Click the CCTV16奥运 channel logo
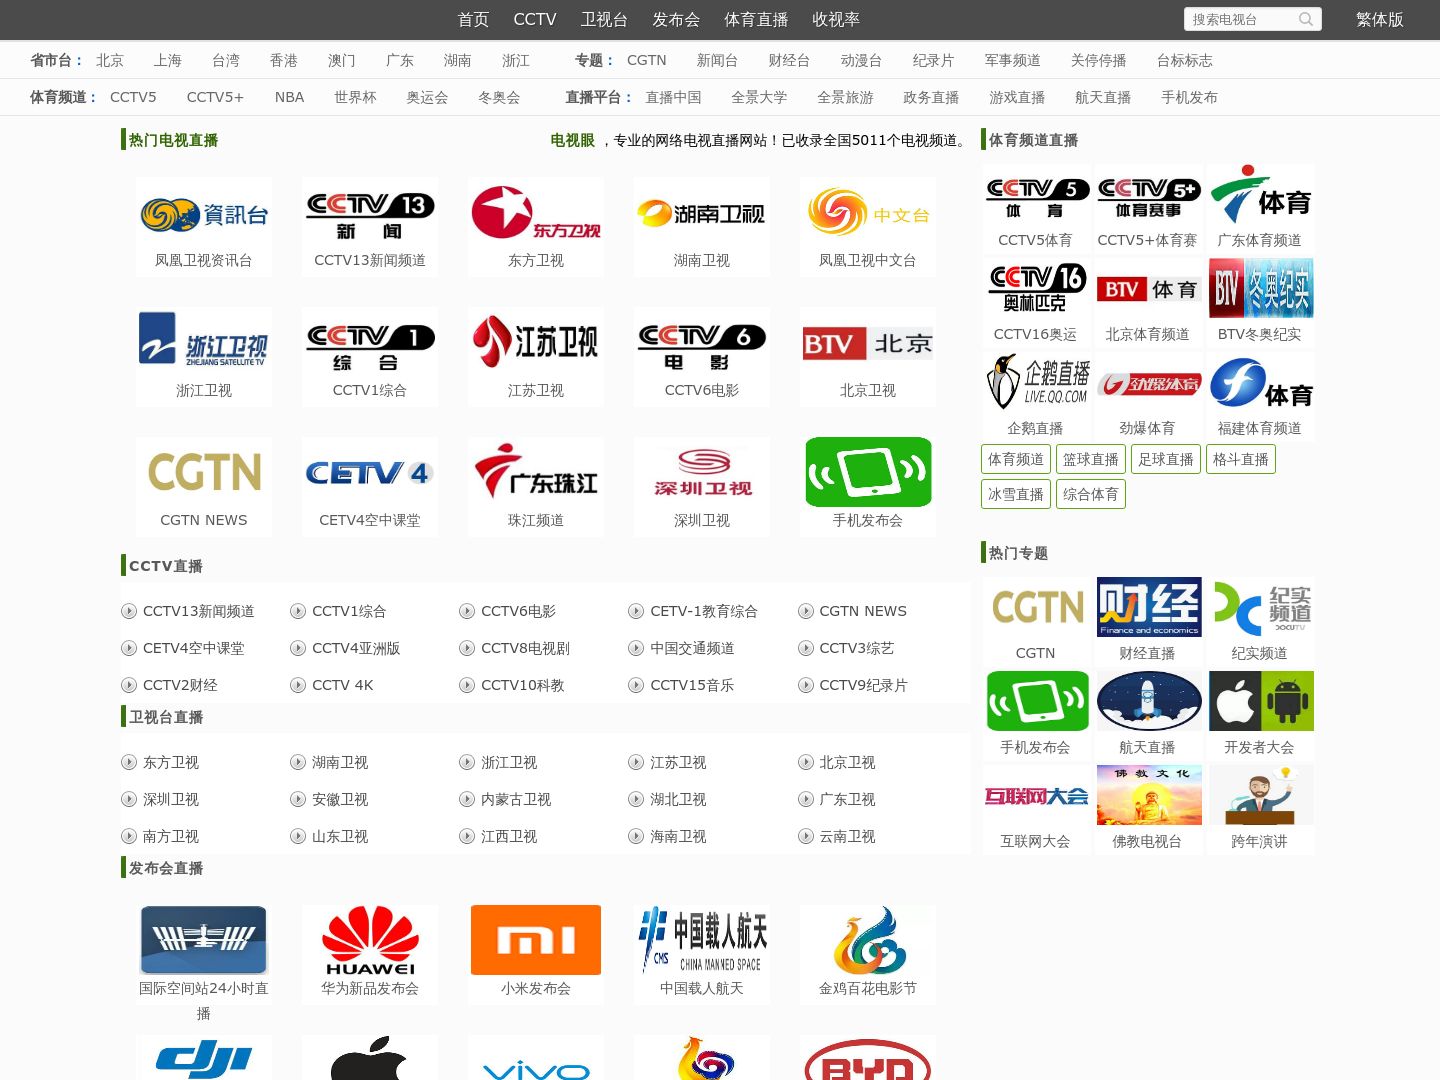1440x1080 pixels. point(1035,289)
